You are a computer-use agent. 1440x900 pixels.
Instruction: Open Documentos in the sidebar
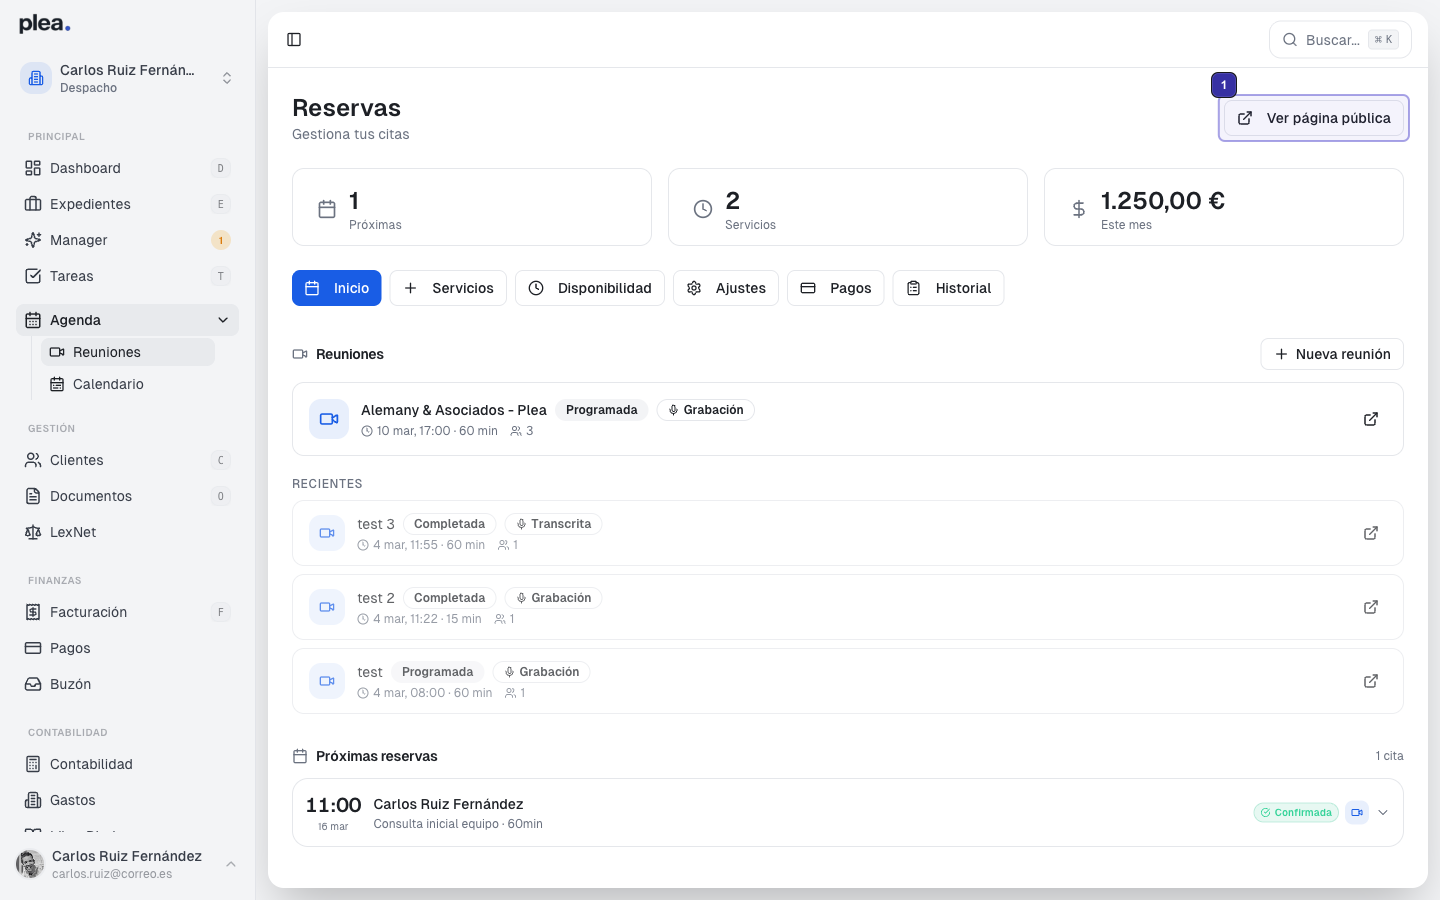pyautogui.click(x=127, y=496)
